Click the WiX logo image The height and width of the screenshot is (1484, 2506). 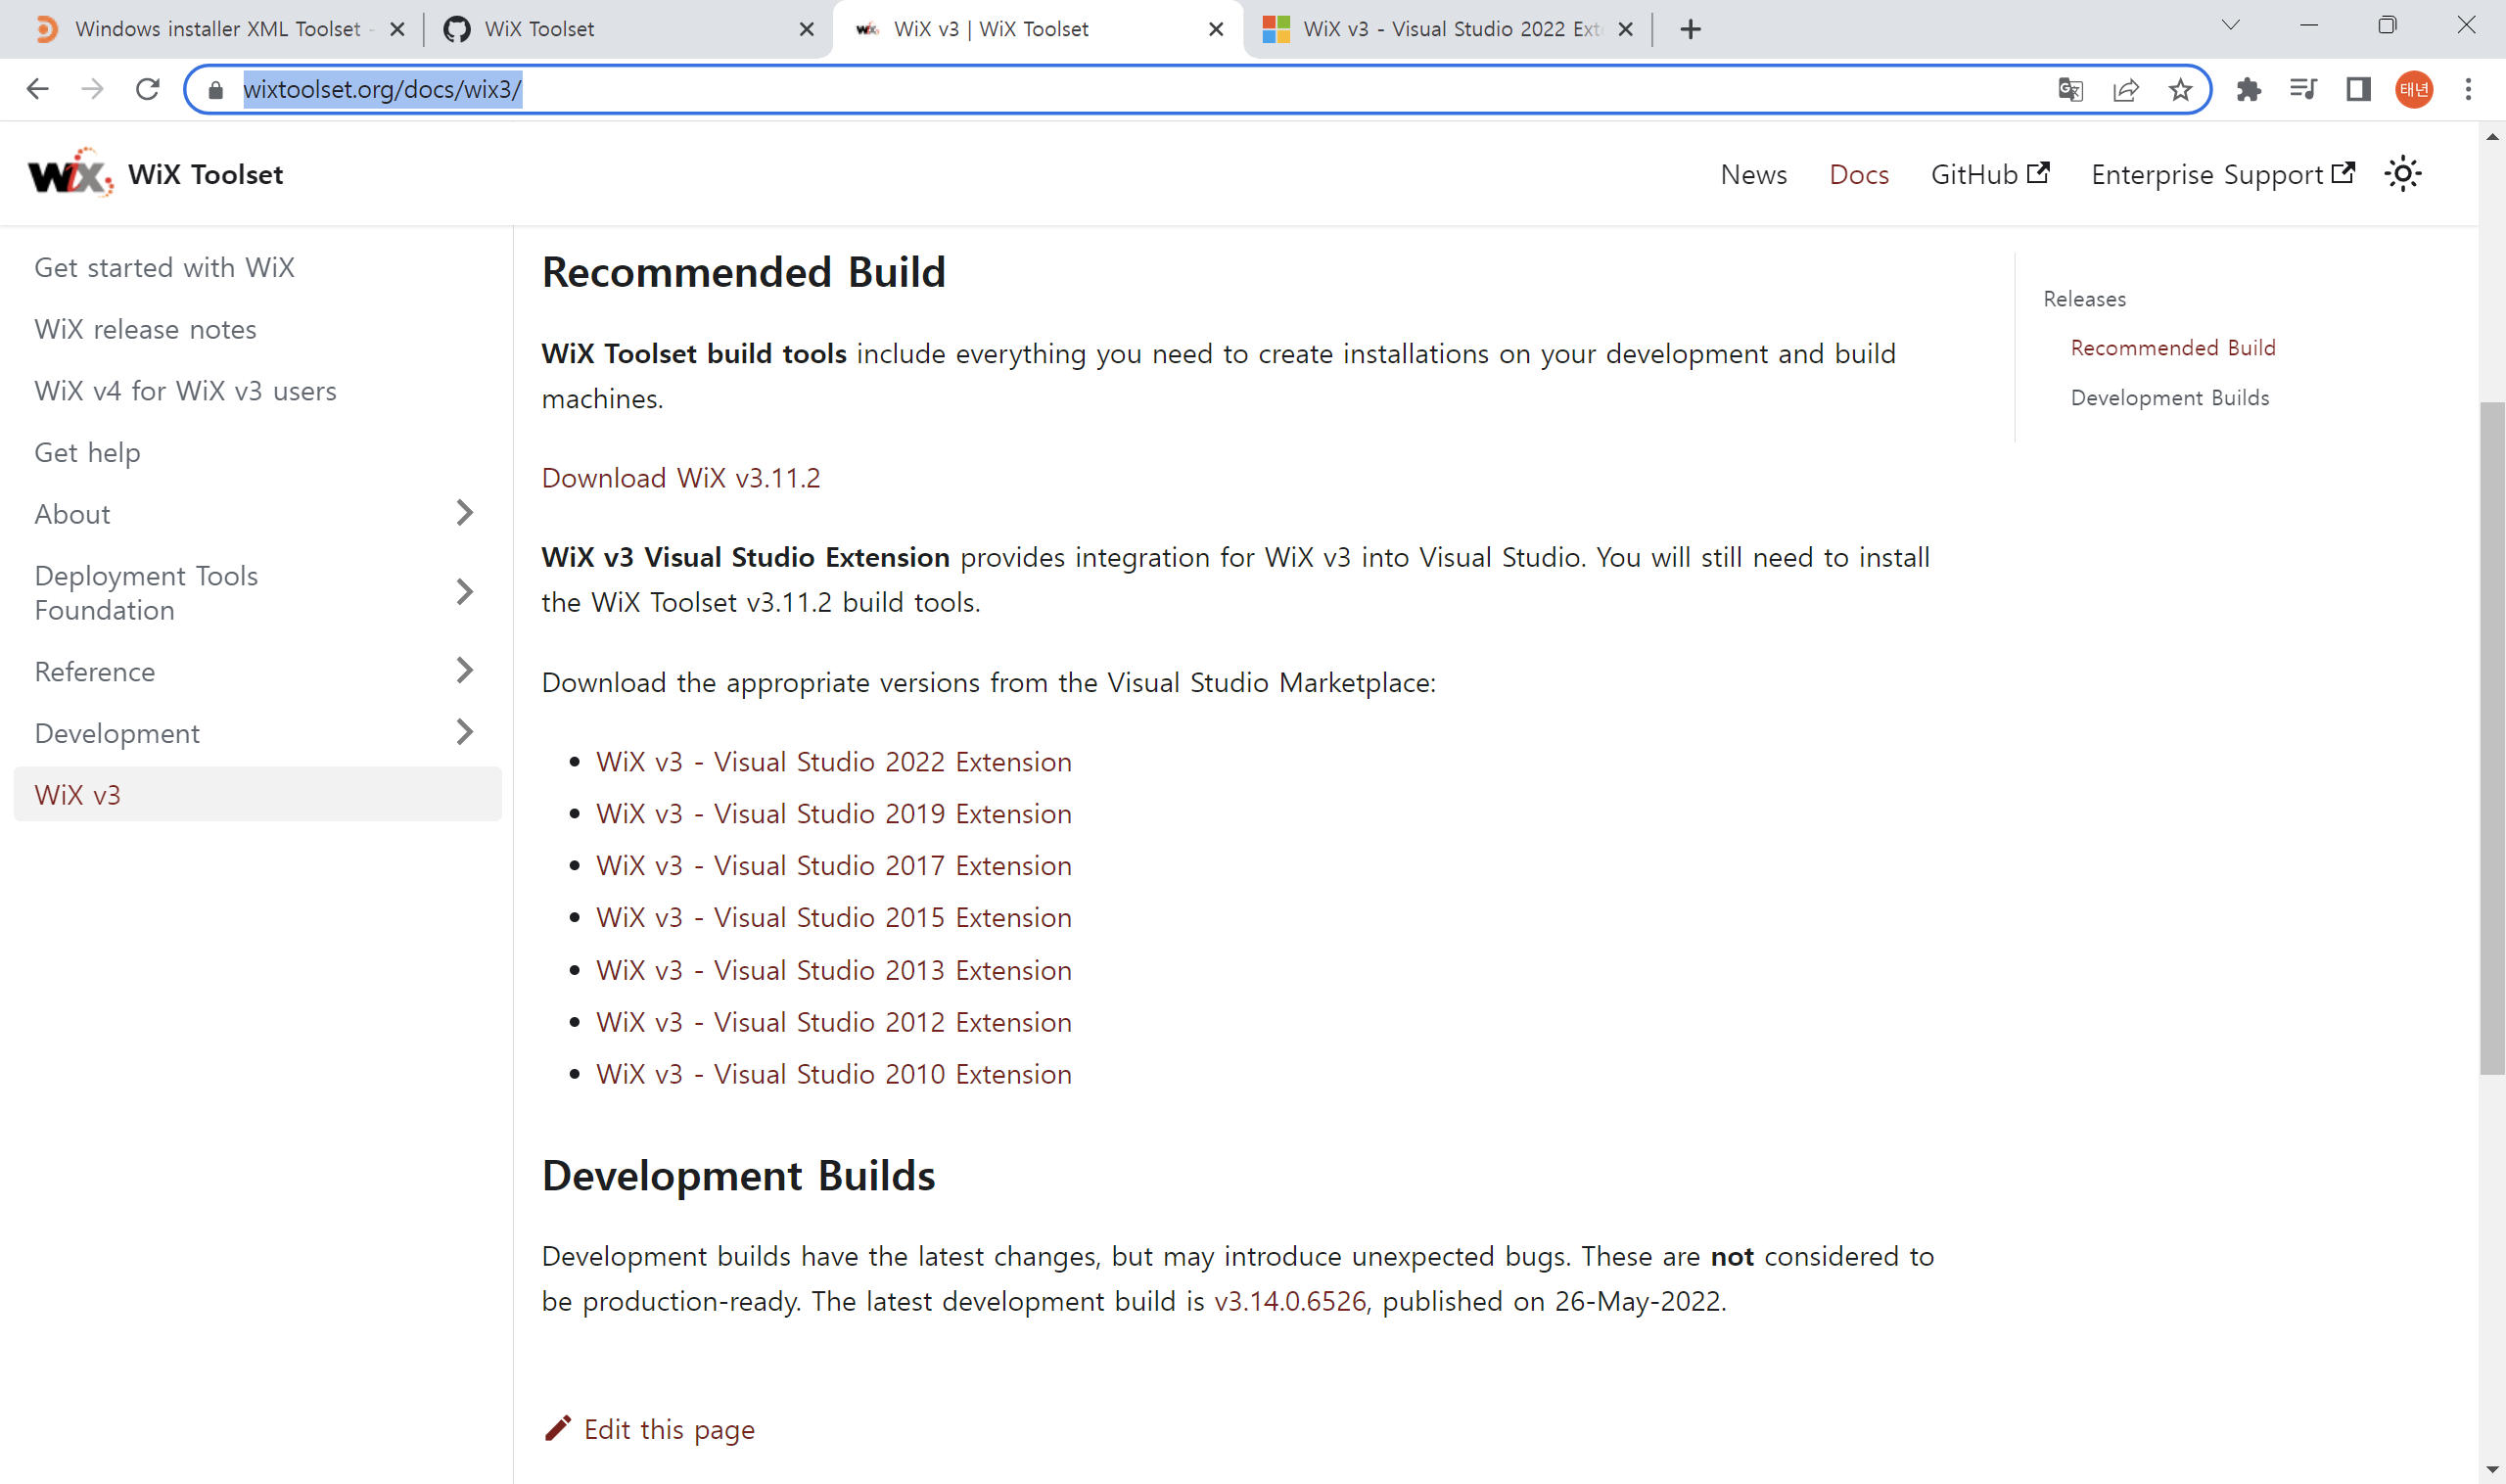pyautogui.click(x=70, y=174)
